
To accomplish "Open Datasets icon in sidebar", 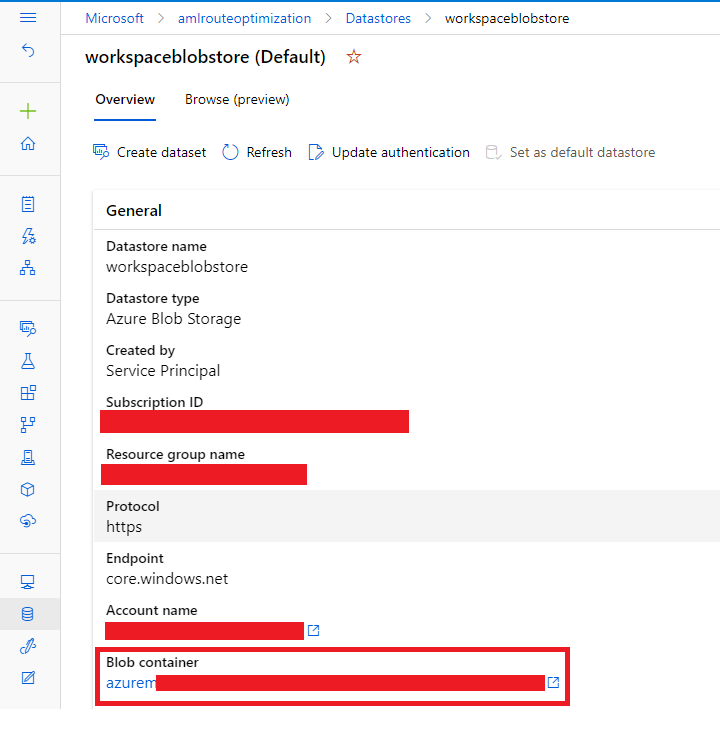I will point(28,329).
